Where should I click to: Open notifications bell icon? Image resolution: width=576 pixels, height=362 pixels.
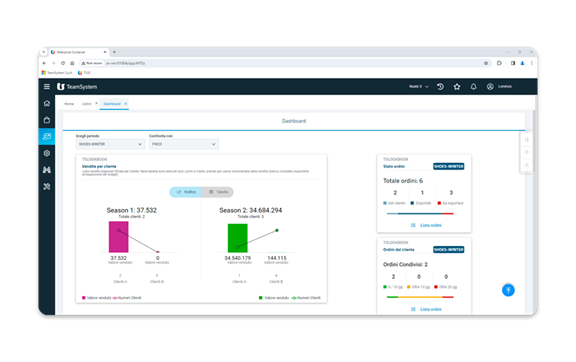(474, 87)
